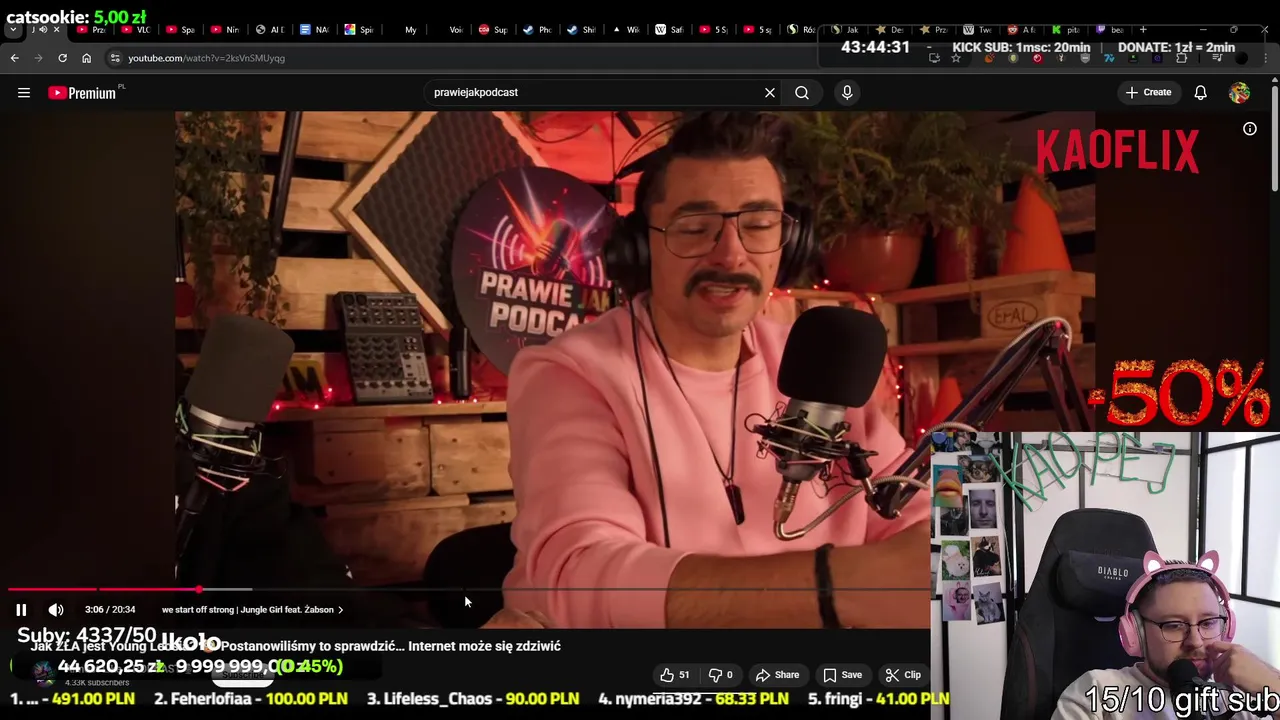Switch to the AI E browser tab

[269, 29]
